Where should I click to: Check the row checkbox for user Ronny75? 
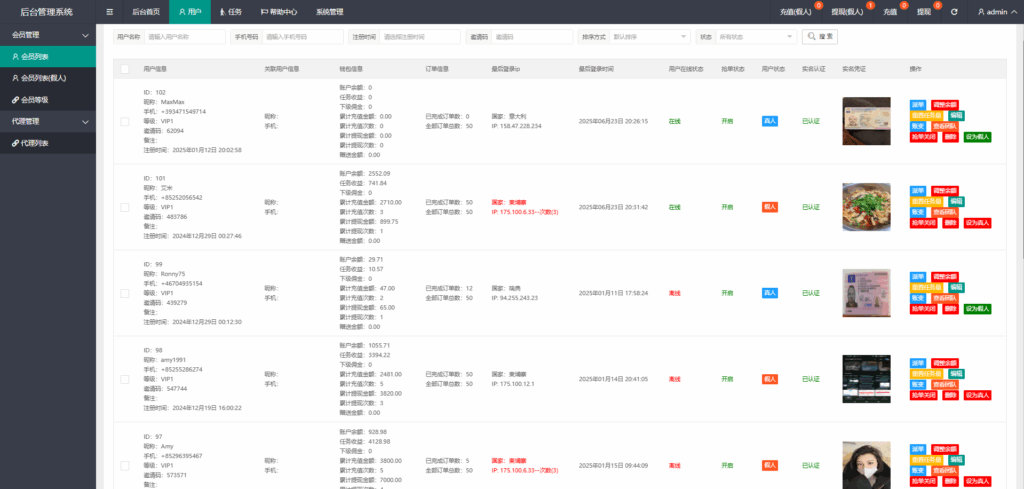pos(124,293)
